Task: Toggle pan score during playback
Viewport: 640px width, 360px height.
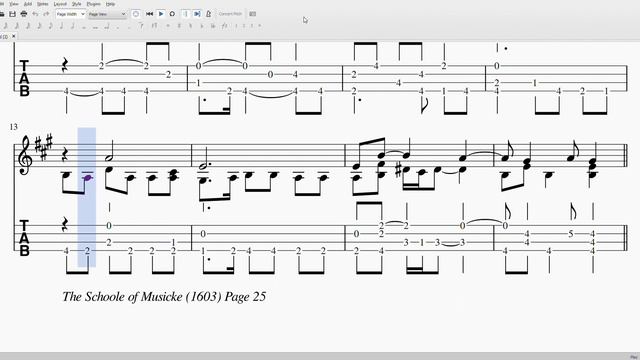Action: coord(197,14)
